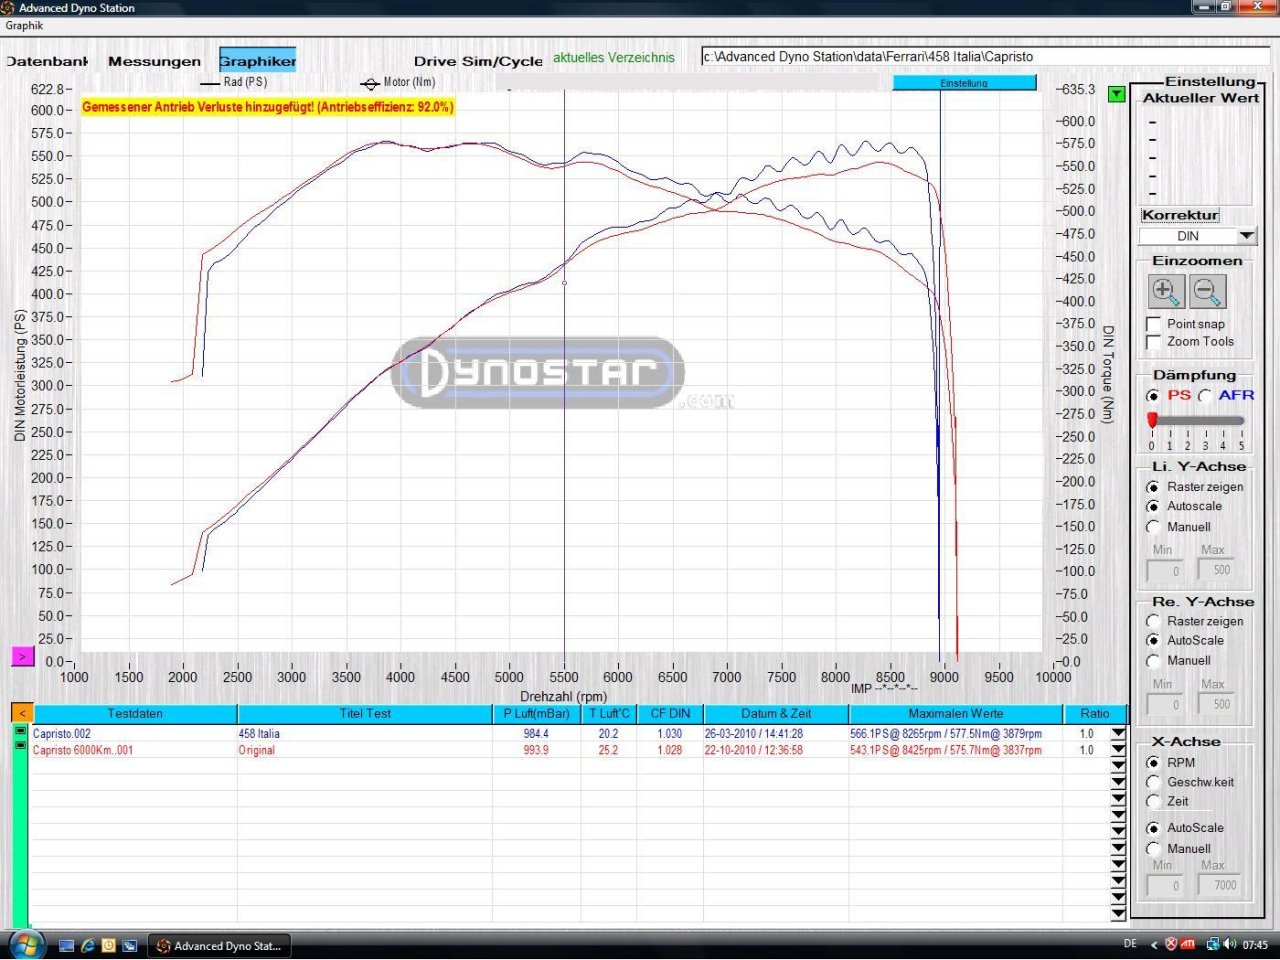The height and width of the screenshot is (960, 1280).
Task: Open the Korrektur DIN dropdown
Action: pyautogui.click(x=1246, y=236)
